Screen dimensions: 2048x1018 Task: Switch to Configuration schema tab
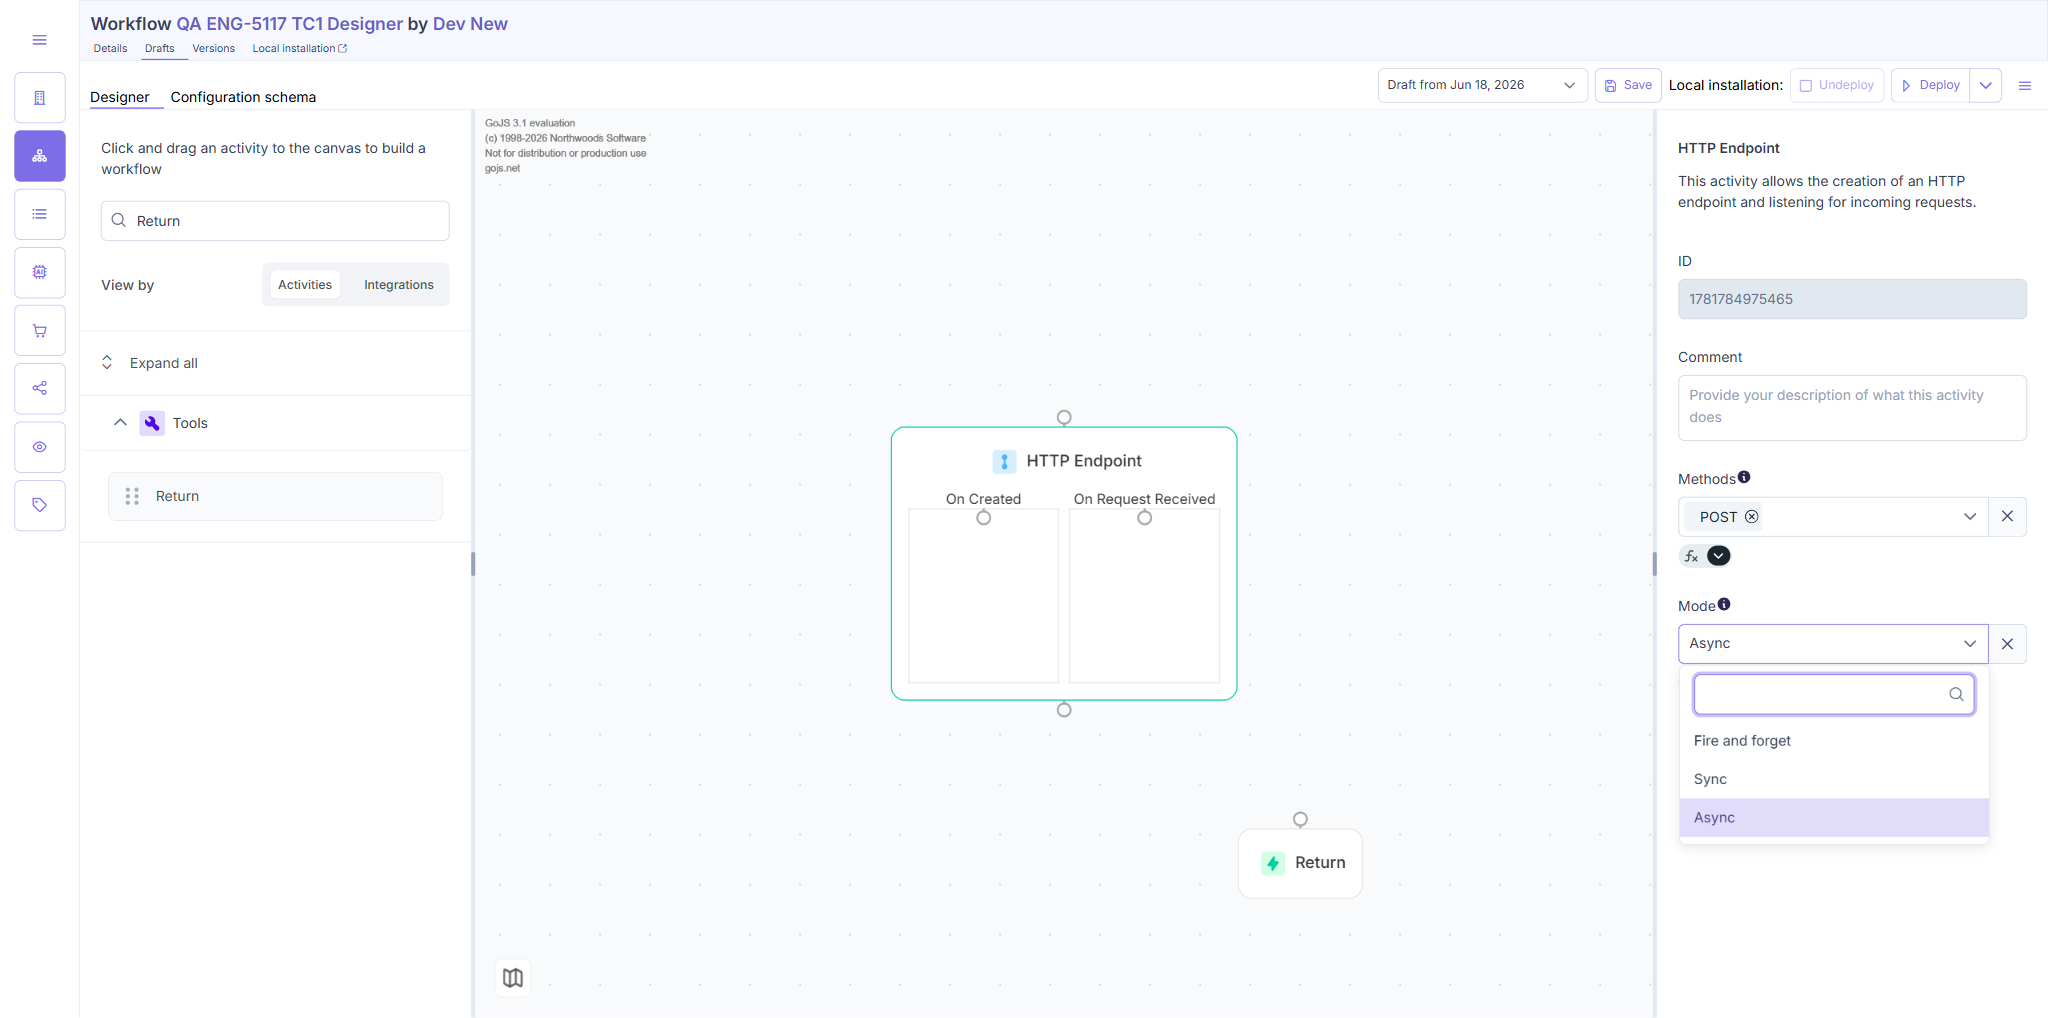[243, 97]
